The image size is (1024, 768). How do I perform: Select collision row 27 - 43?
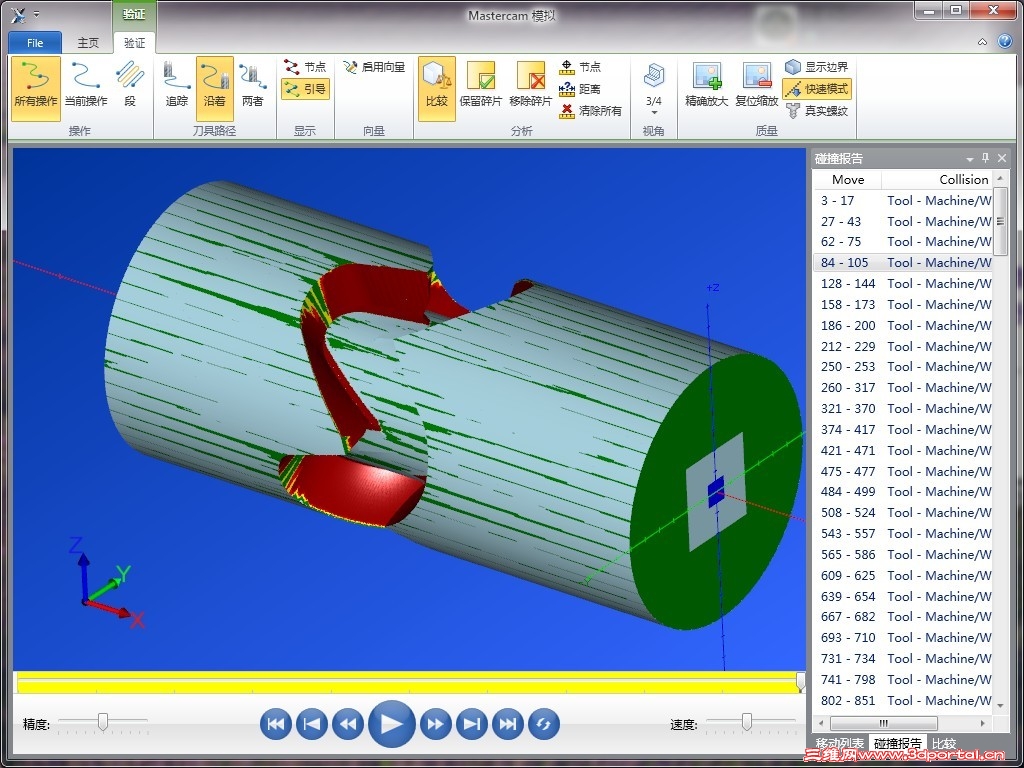[903, 221]
